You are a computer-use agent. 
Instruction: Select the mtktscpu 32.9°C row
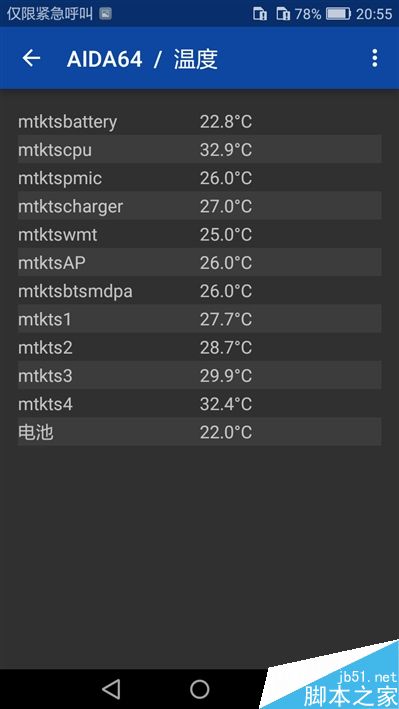[200, 149]
